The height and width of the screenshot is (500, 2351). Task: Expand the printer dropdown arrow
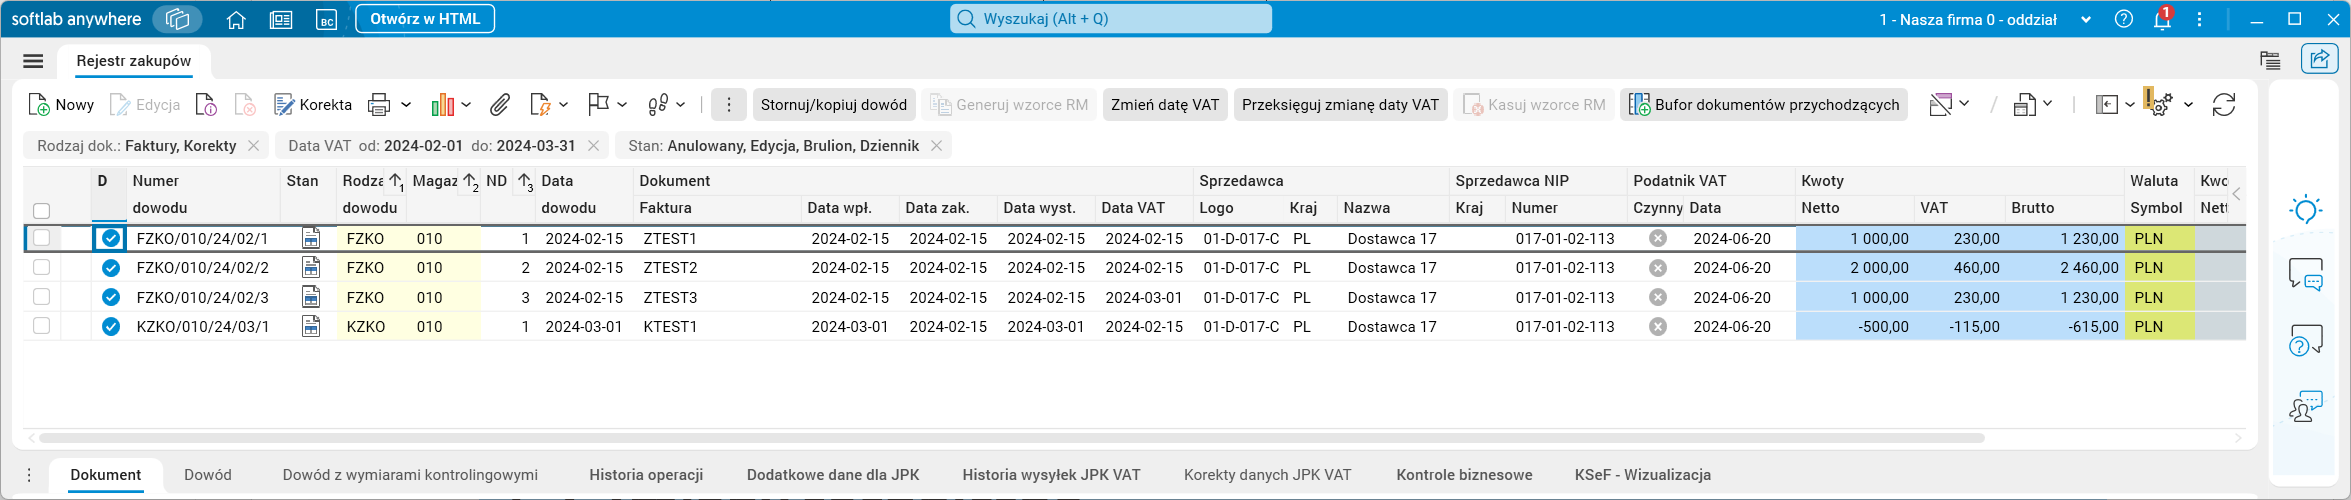406,105
